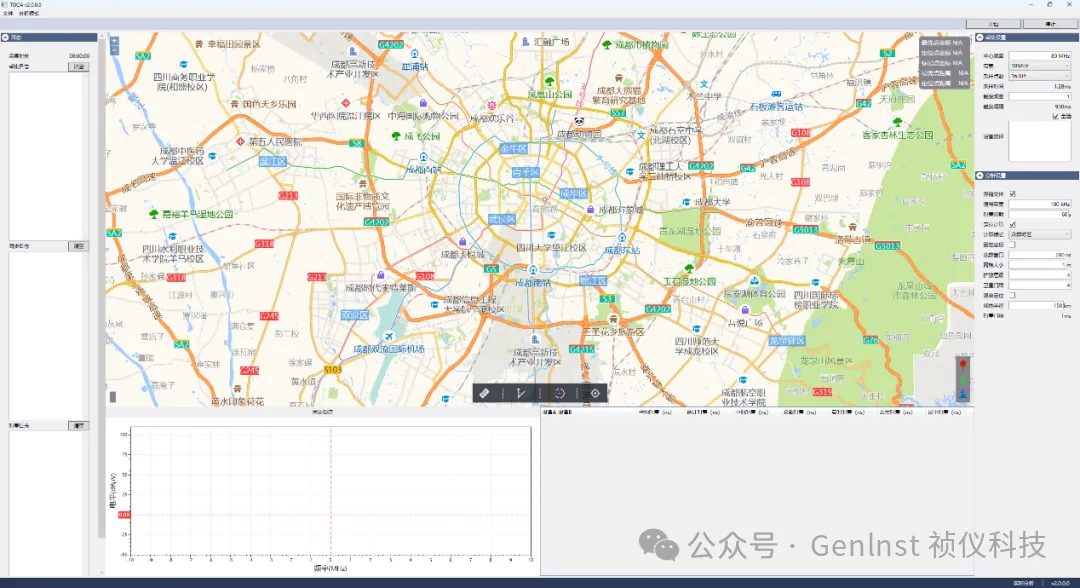Select the angle measurement tool on map toolbar
The image size is (1080, 588).
point(521,393)
